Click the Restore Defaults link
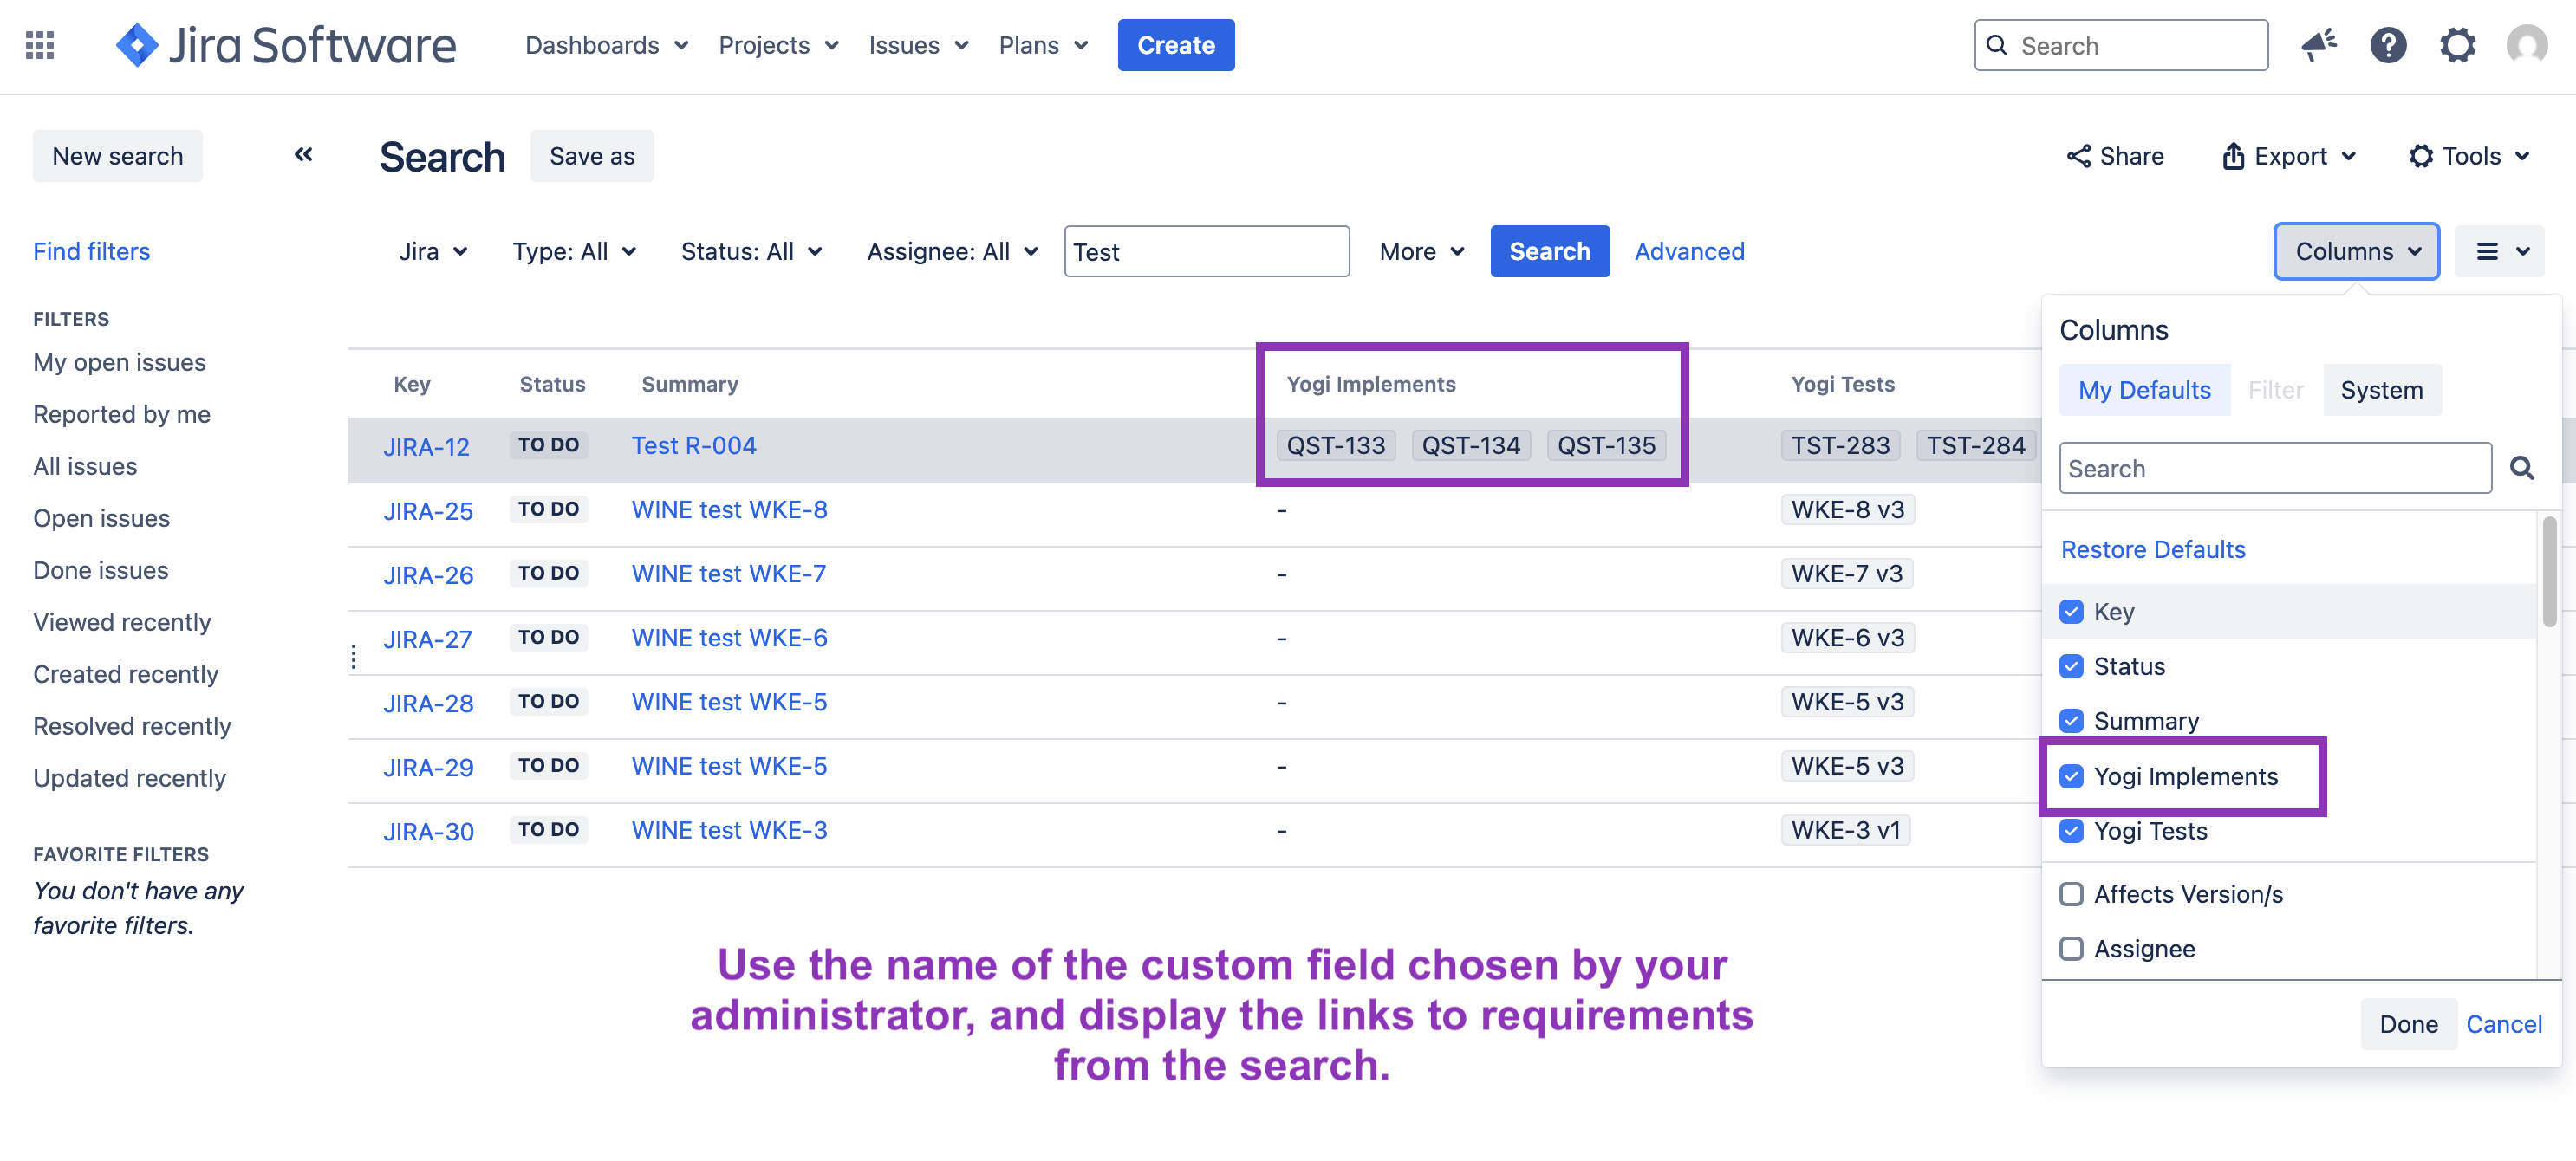 point(2152,549)
